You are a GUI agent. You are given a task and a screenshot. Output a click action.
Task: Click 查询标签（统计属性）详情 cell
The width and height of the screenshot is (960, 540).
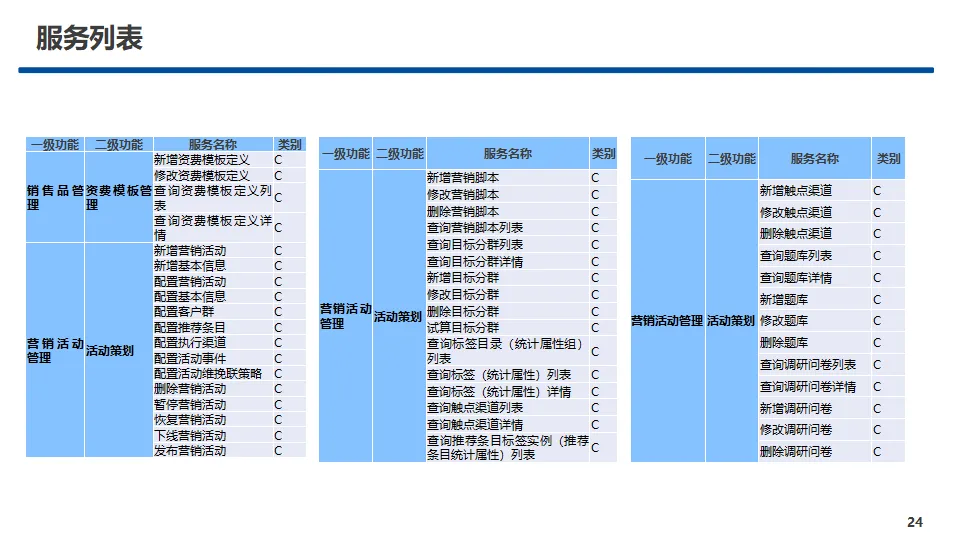tap(508, 391)
